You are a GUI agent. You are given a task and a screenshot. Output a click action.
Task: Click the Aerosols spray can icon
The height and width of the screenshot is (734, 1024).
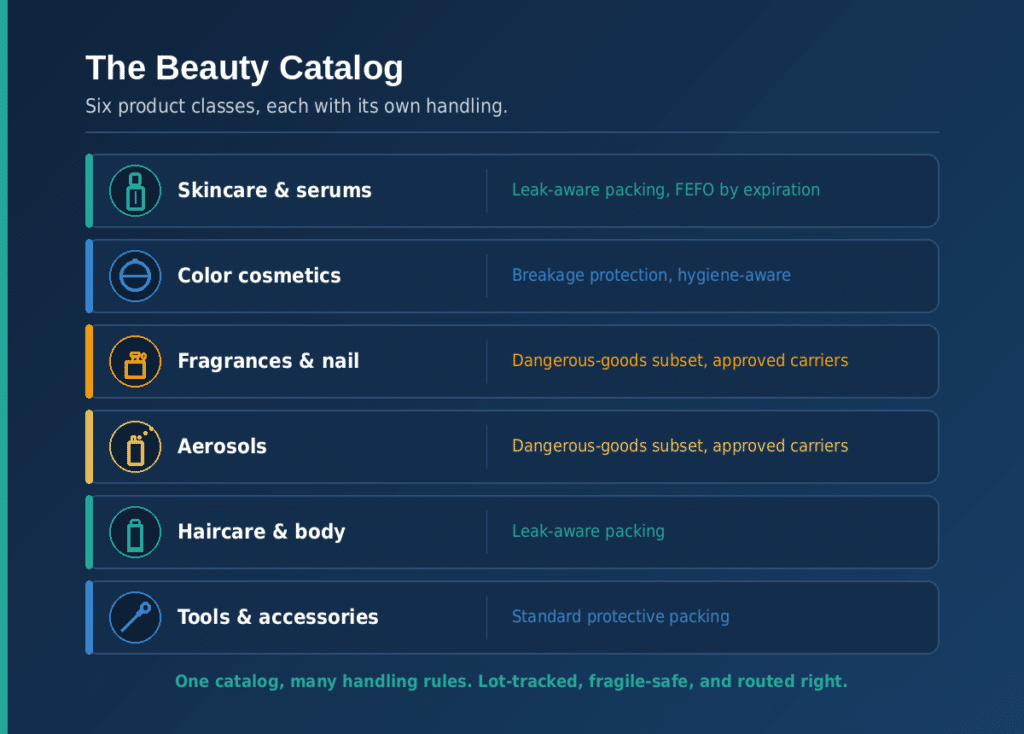pos(135,447)
